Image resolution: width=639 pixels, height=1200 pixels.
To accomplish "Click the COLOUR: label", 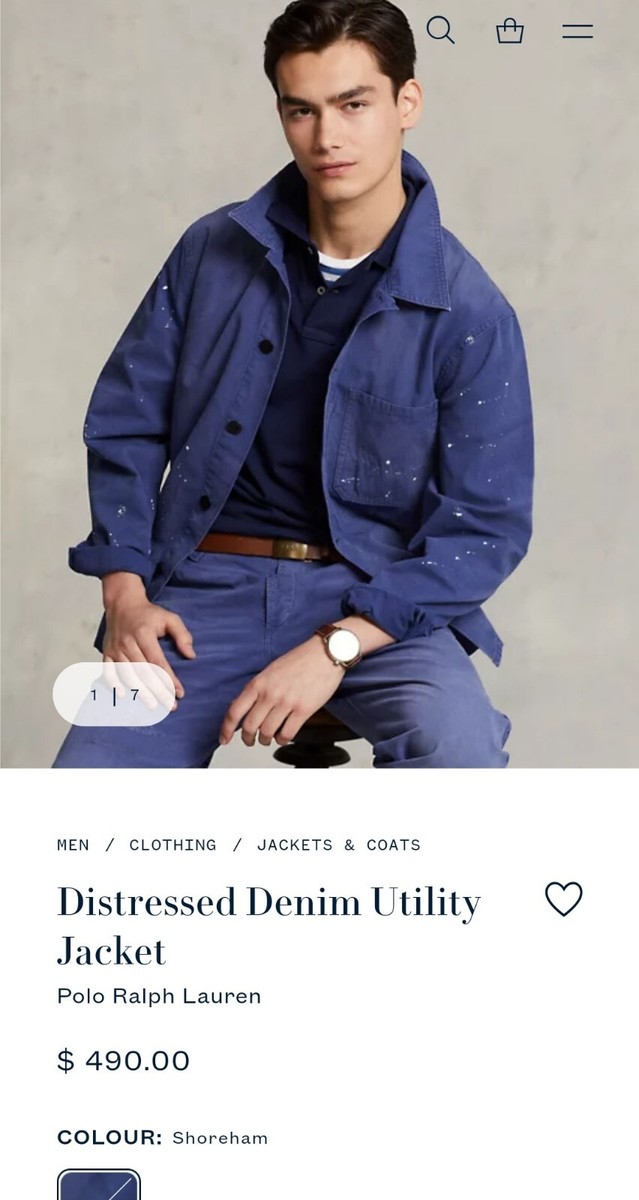I will [x=109, y=1138].
